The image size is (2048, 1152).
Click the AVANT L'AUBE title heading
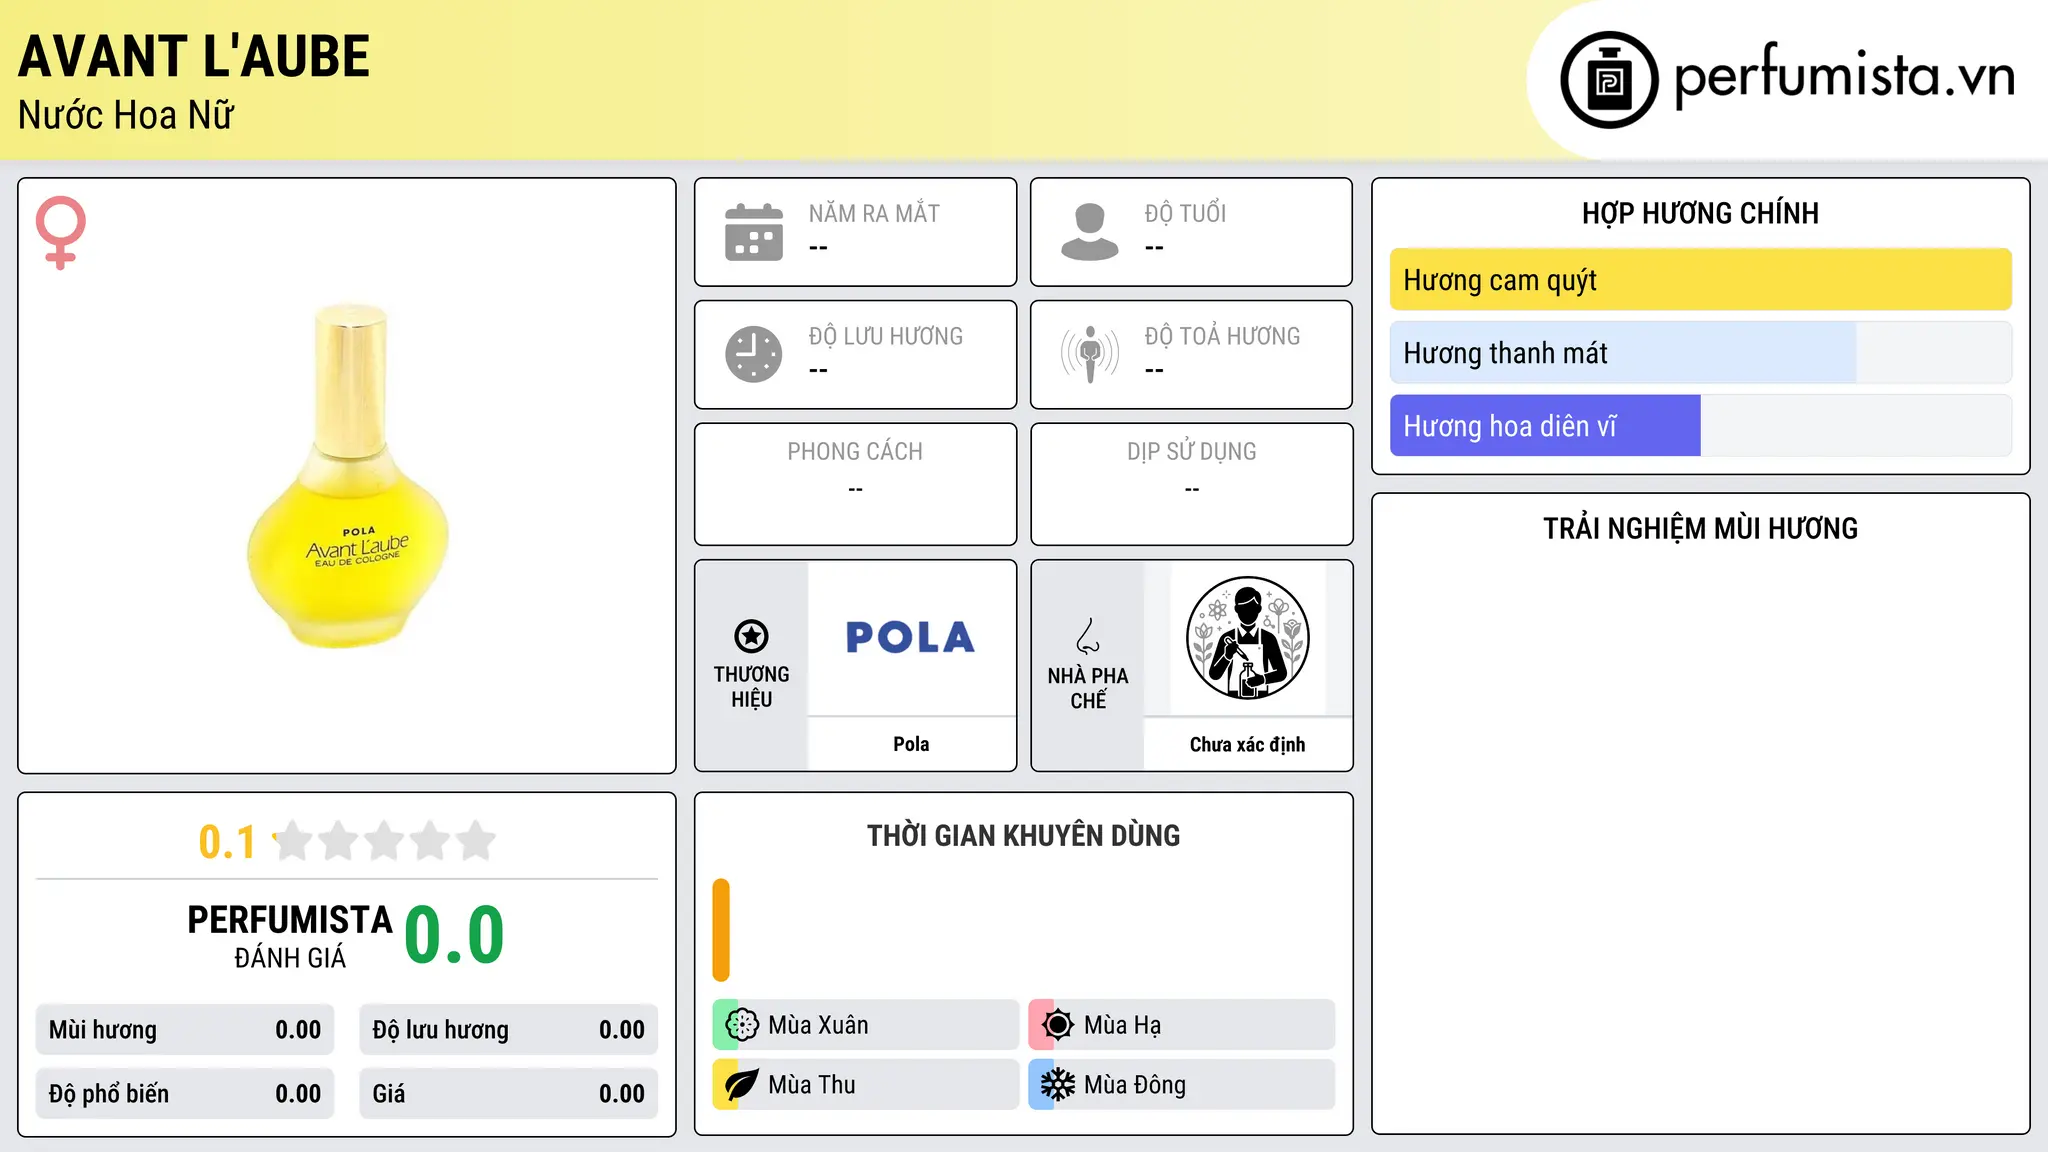click(x=194, y=56)
